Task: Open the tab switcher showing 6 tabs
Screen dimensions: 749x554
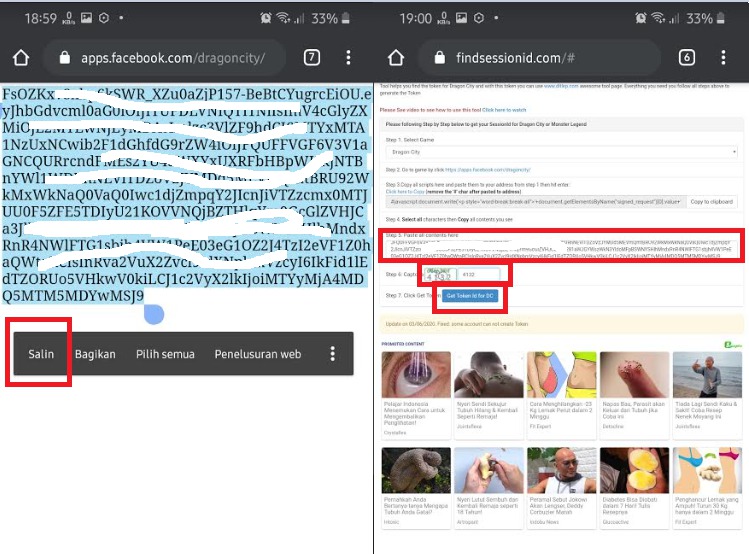Action: [x=686, y=58]
